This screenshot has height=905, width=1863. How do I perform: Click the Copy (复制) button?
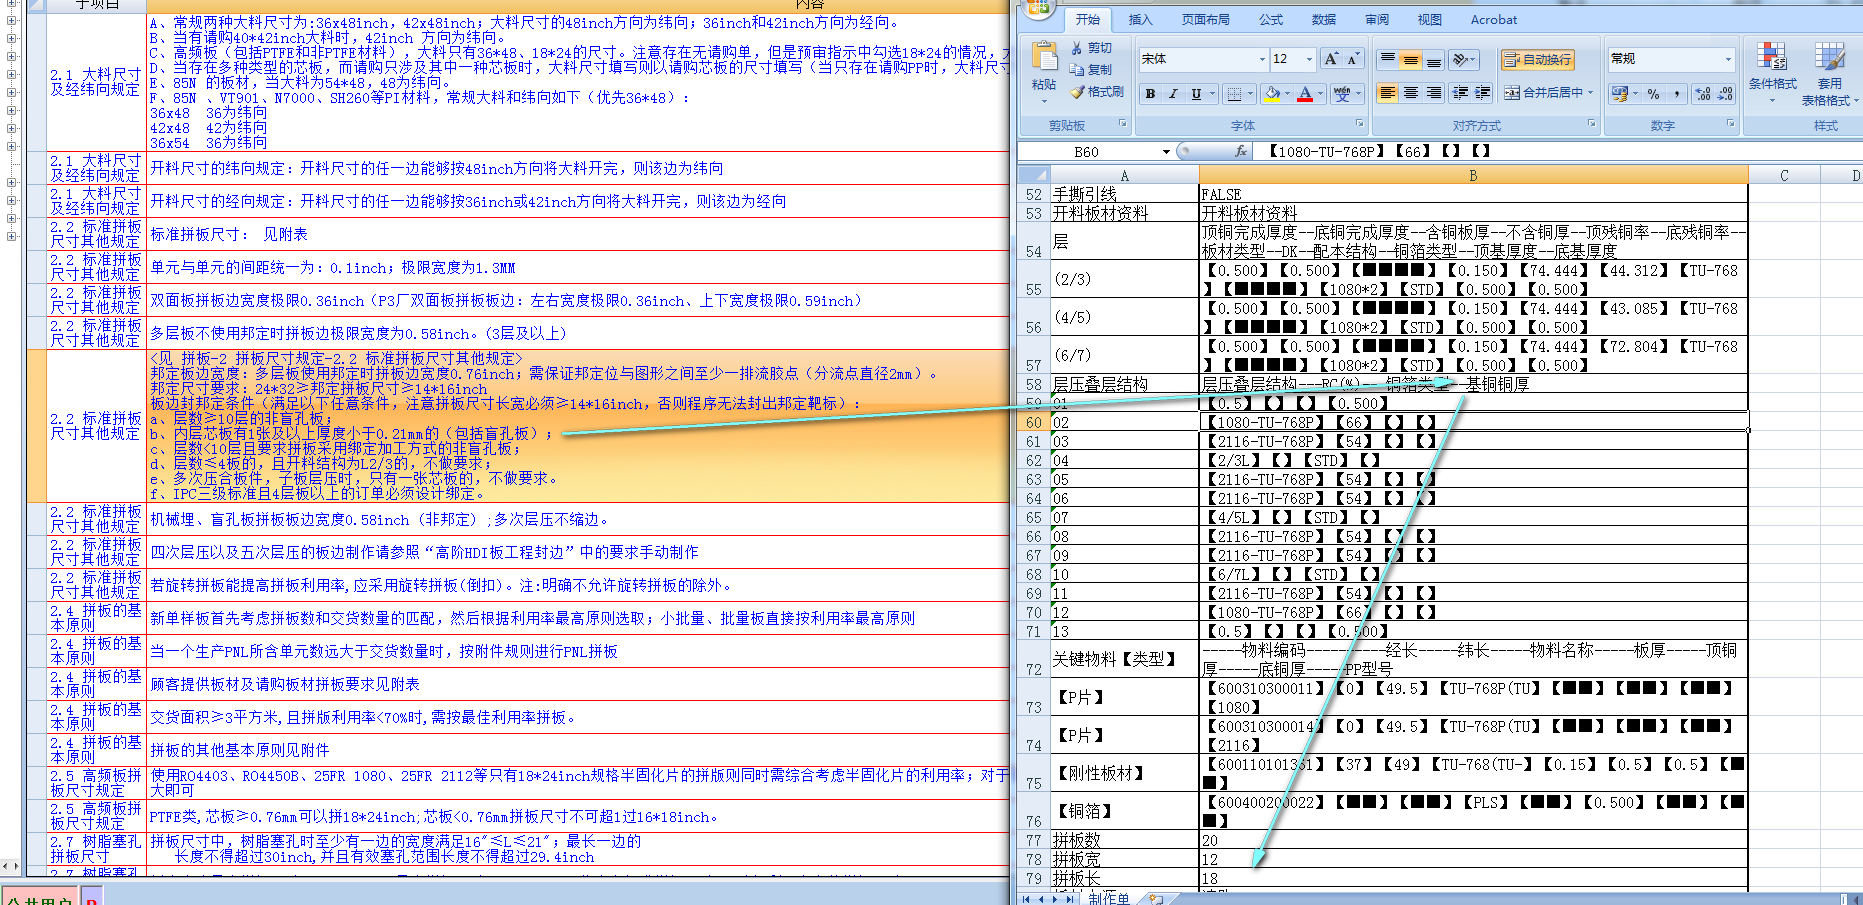coord(1090,70)
